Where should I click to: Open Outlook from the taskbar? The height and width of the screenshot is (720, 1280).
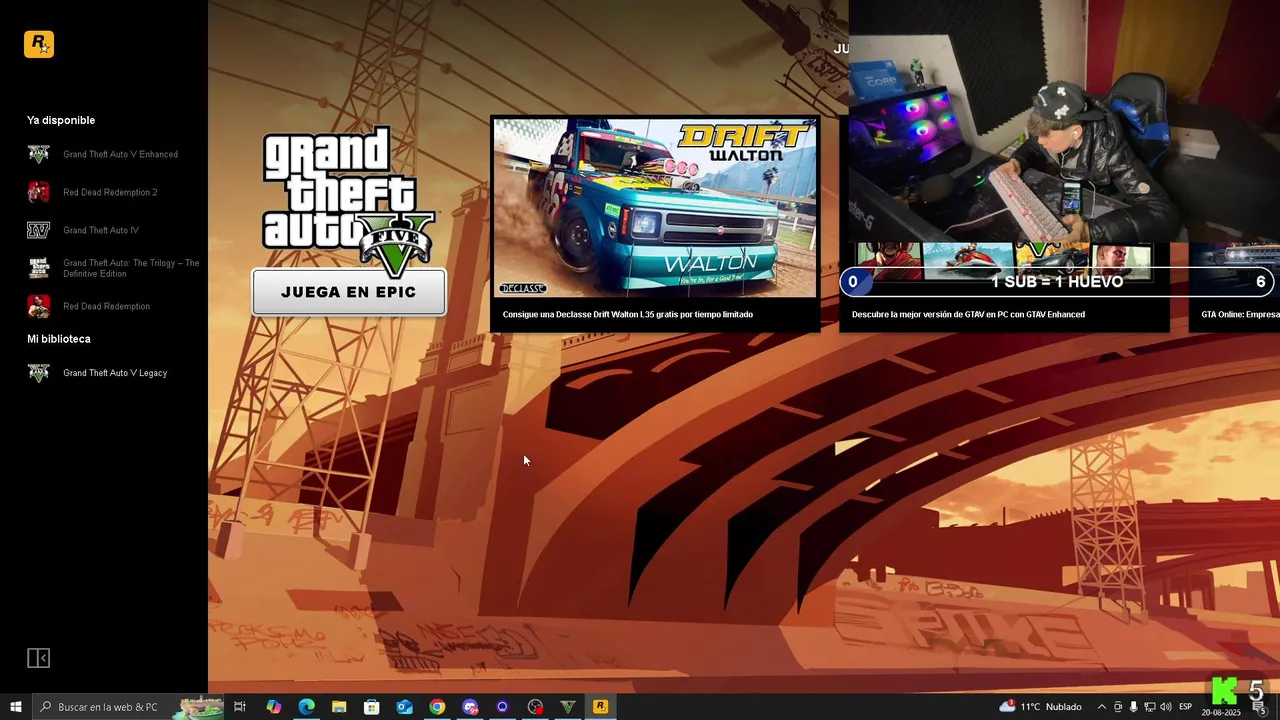tap(404, 707)
